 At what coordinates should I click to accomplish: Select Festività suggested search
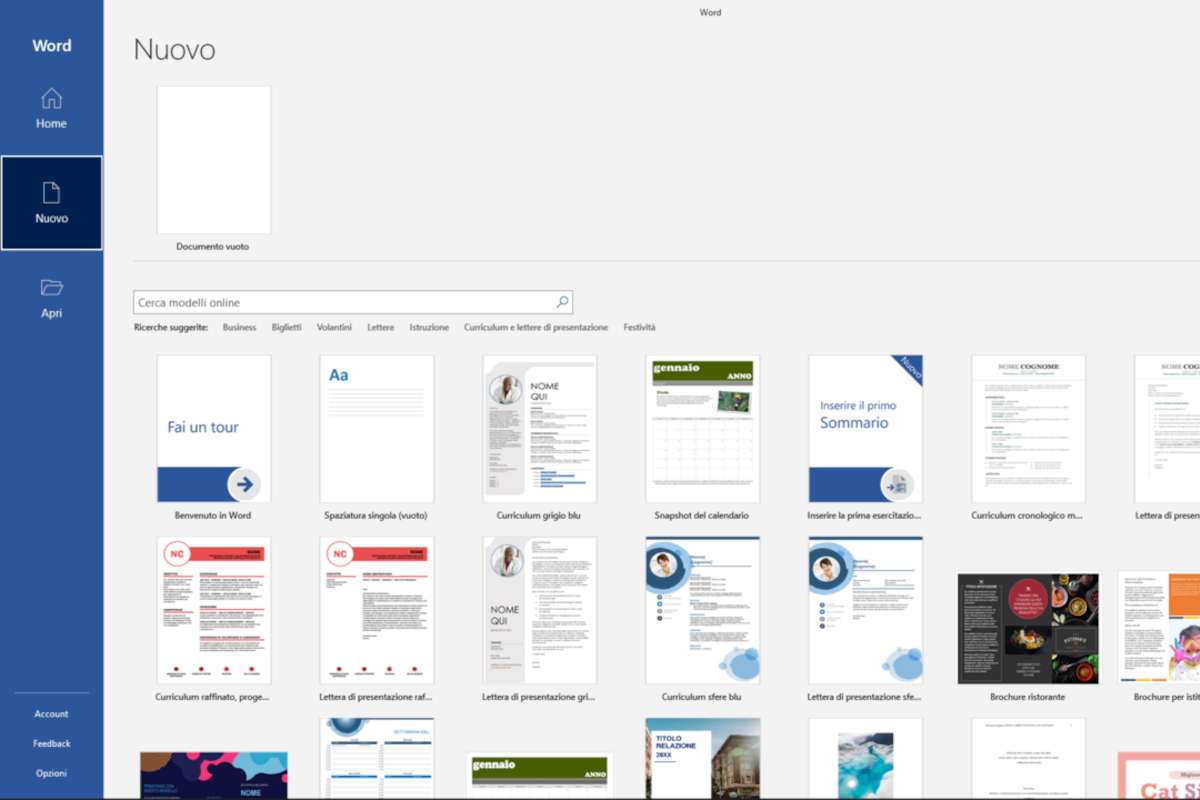[x=639, y=327]
